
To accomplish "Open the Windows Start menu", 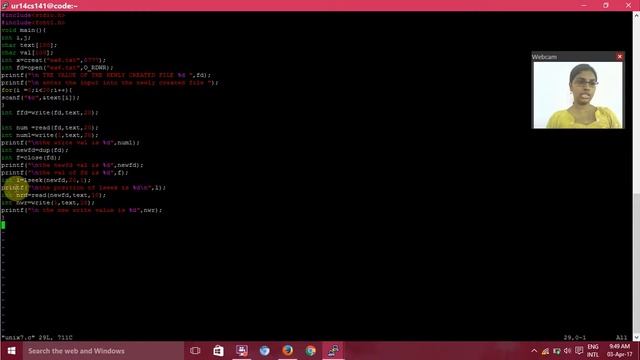I will coord(11,351).
